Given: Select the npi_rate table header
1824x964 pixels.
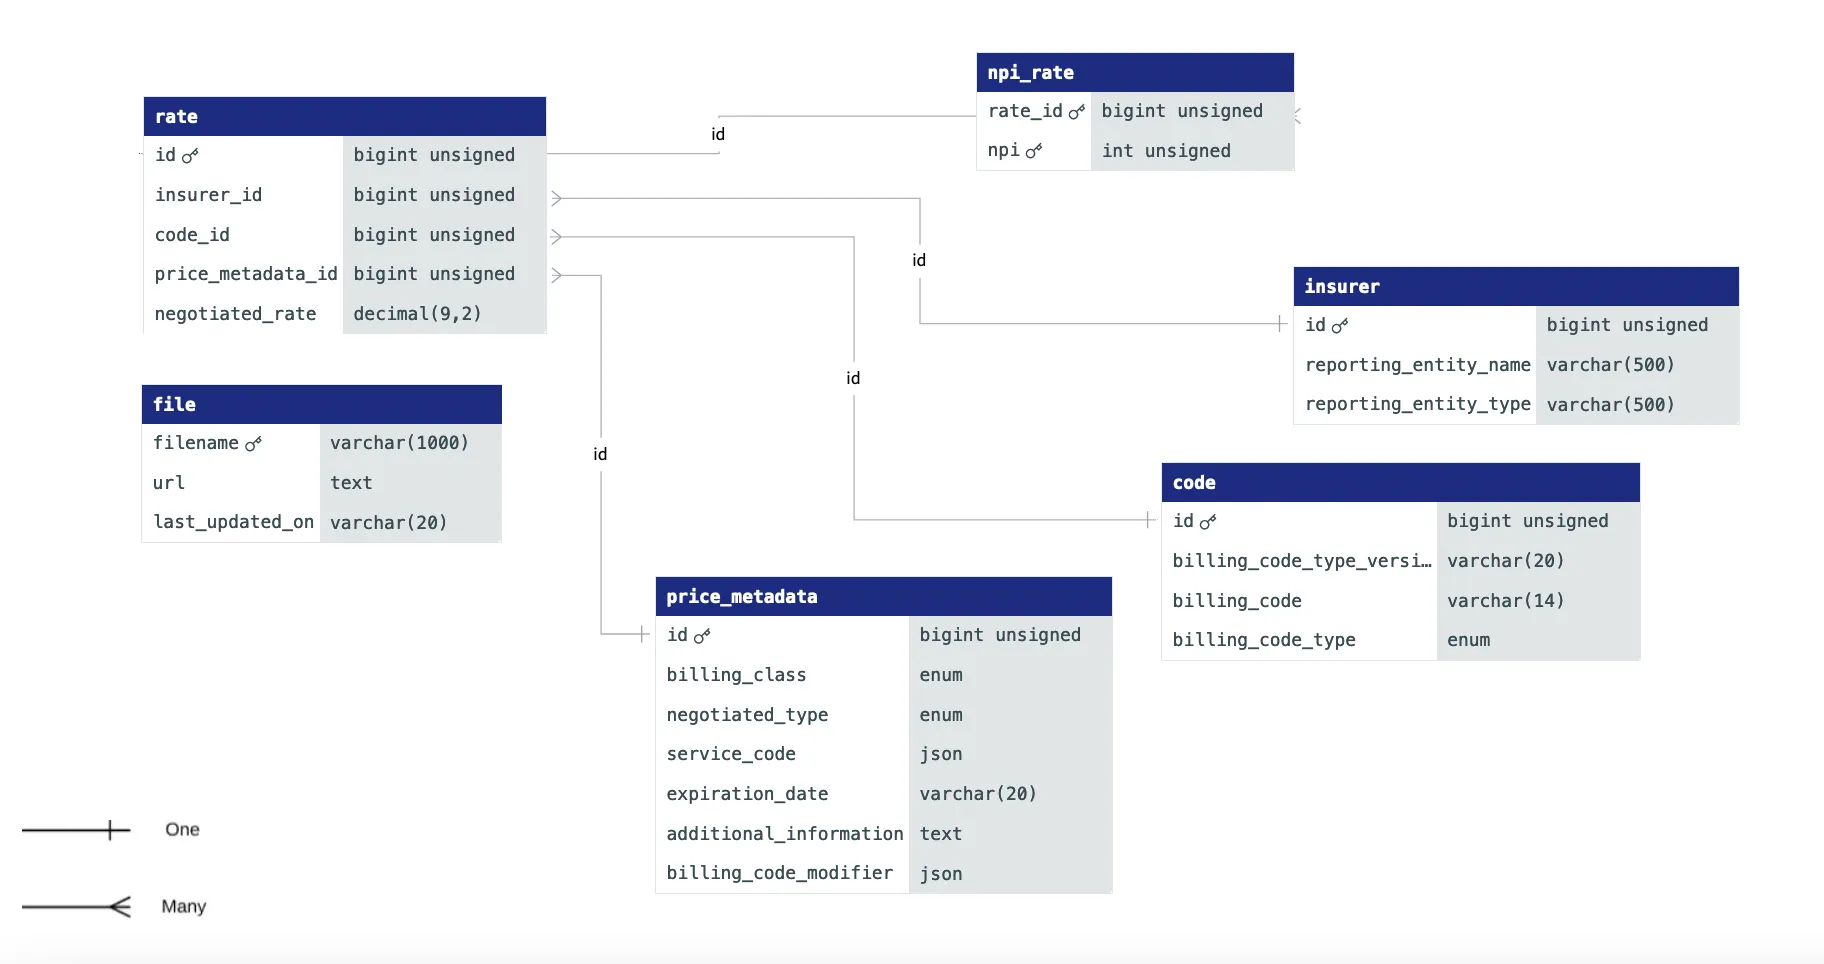Looking at the screenshot, I should coord(1134,73).
